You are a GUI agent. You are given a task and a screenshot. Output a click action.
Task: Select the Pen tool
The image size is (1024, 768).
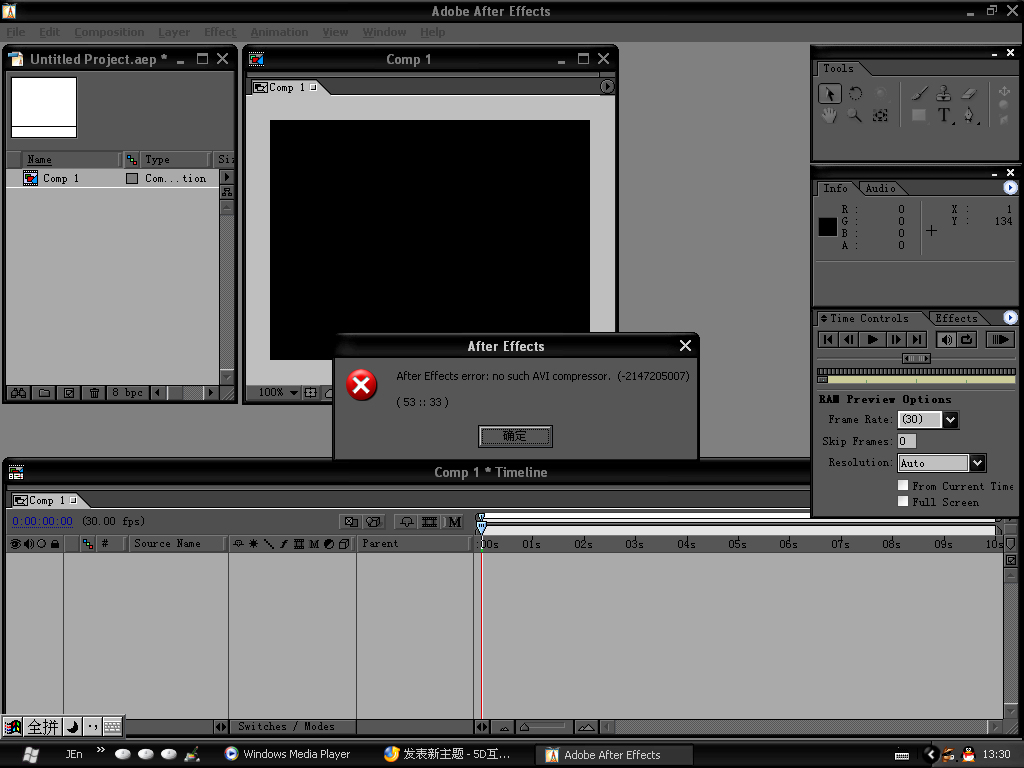[x=969, y=116]
